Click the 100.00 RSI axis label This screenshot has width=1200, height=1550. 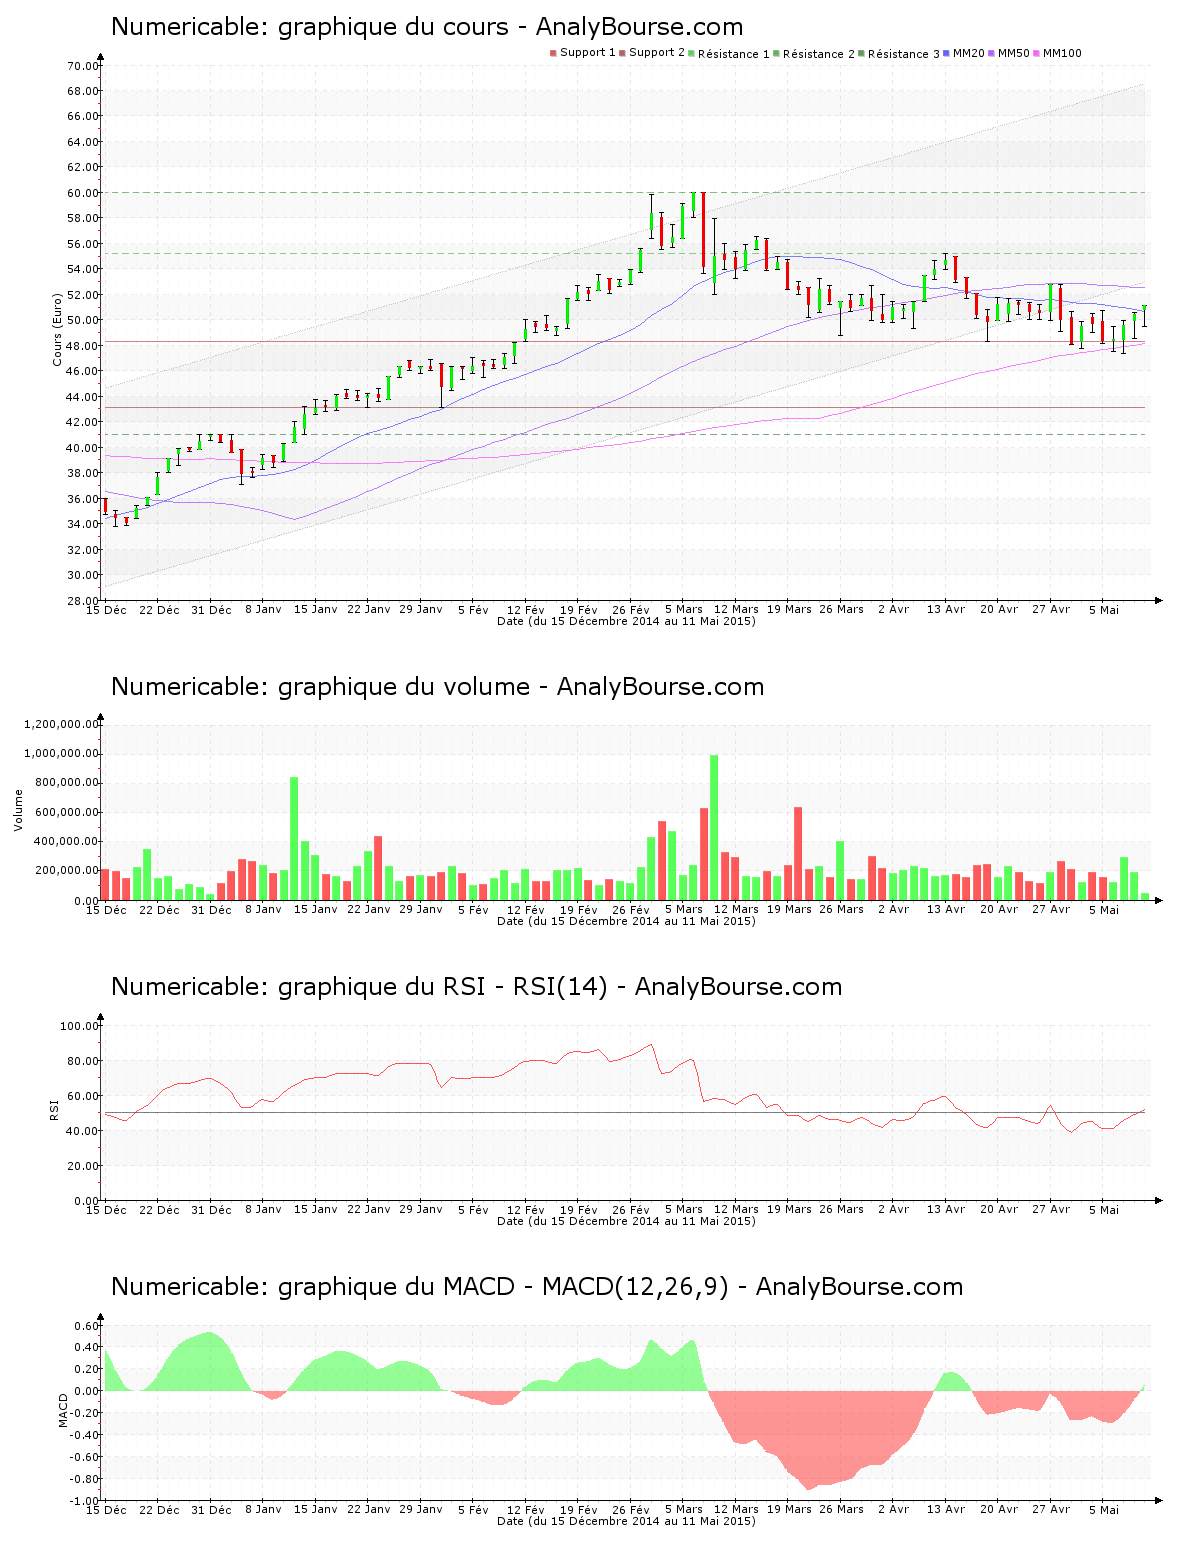[x=80, y=1026]
